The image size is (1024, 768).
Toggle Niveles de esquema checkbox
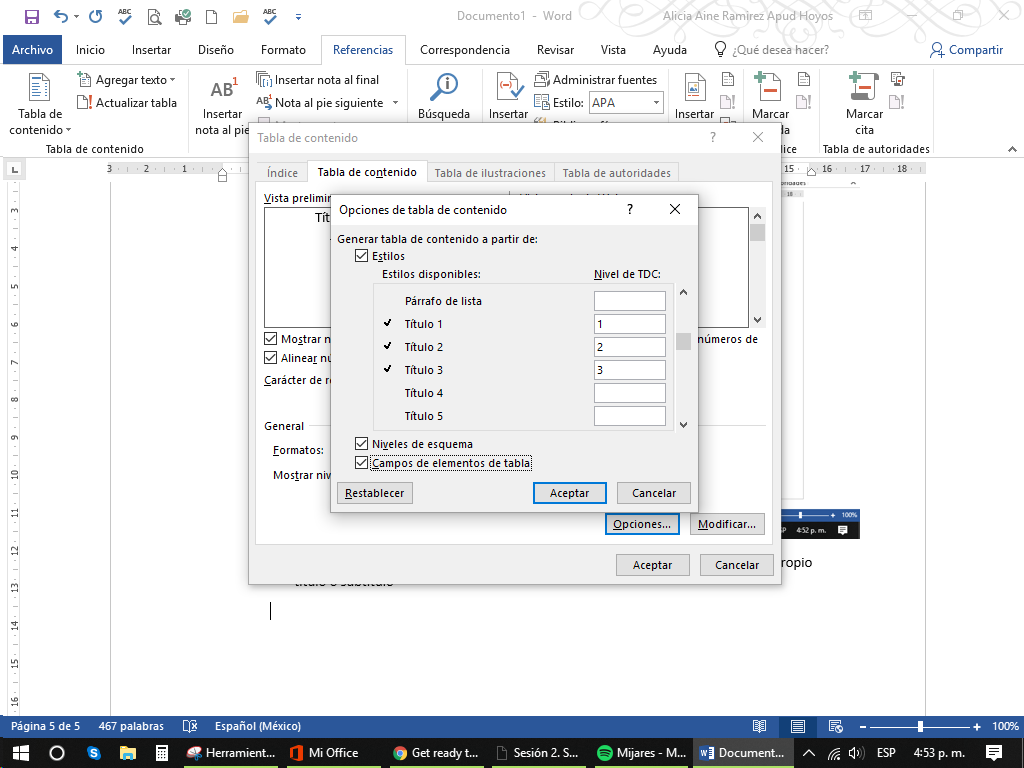point(361,444)
